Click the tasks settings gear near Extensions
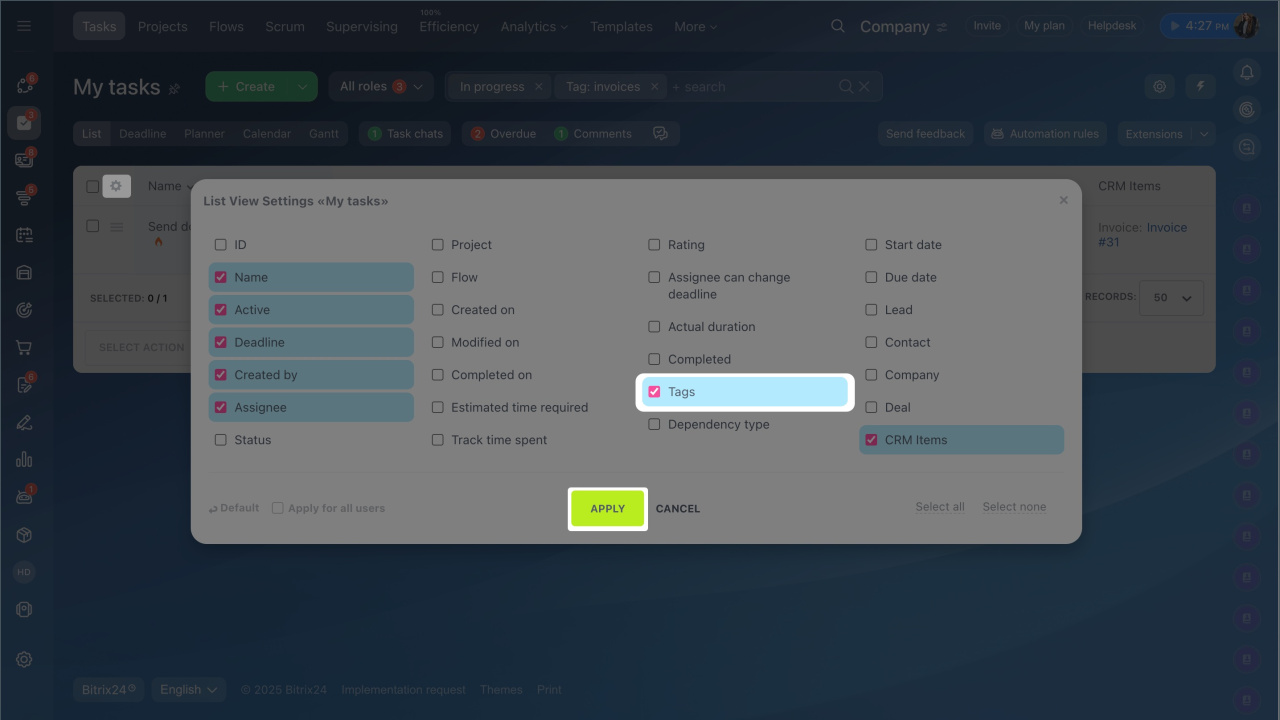The width and height of the screenshot is (1280, 720). [x=1160, y=87]
